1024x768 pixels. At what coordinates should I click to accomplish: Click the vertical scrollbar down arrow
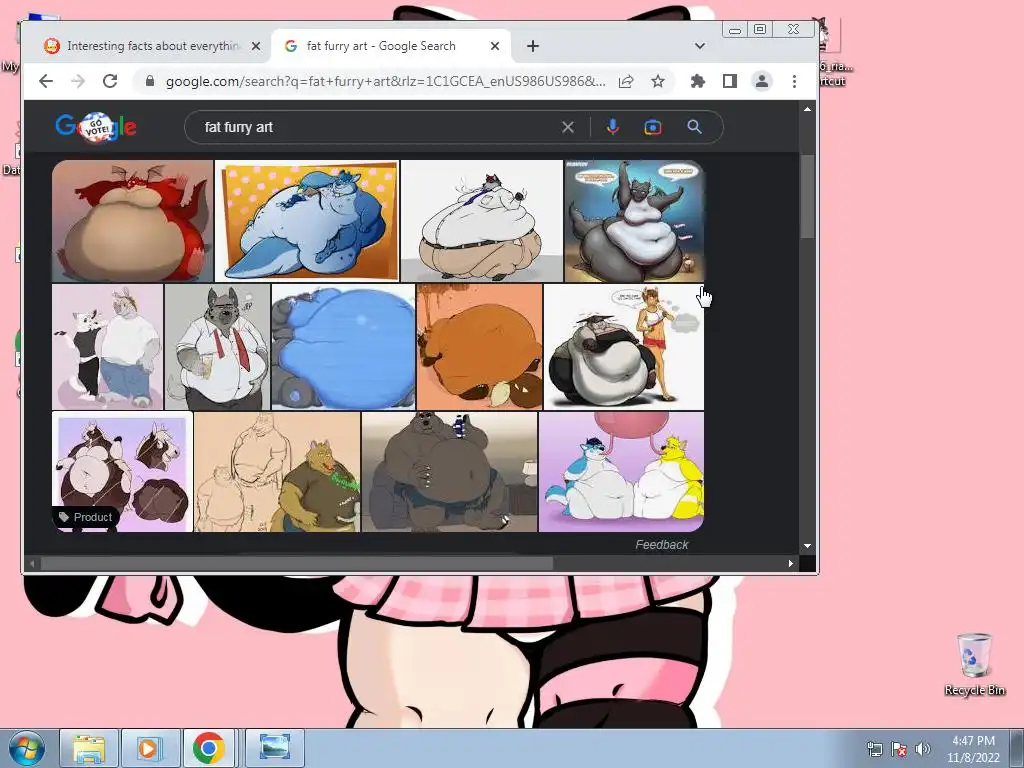tap(808, 546)
